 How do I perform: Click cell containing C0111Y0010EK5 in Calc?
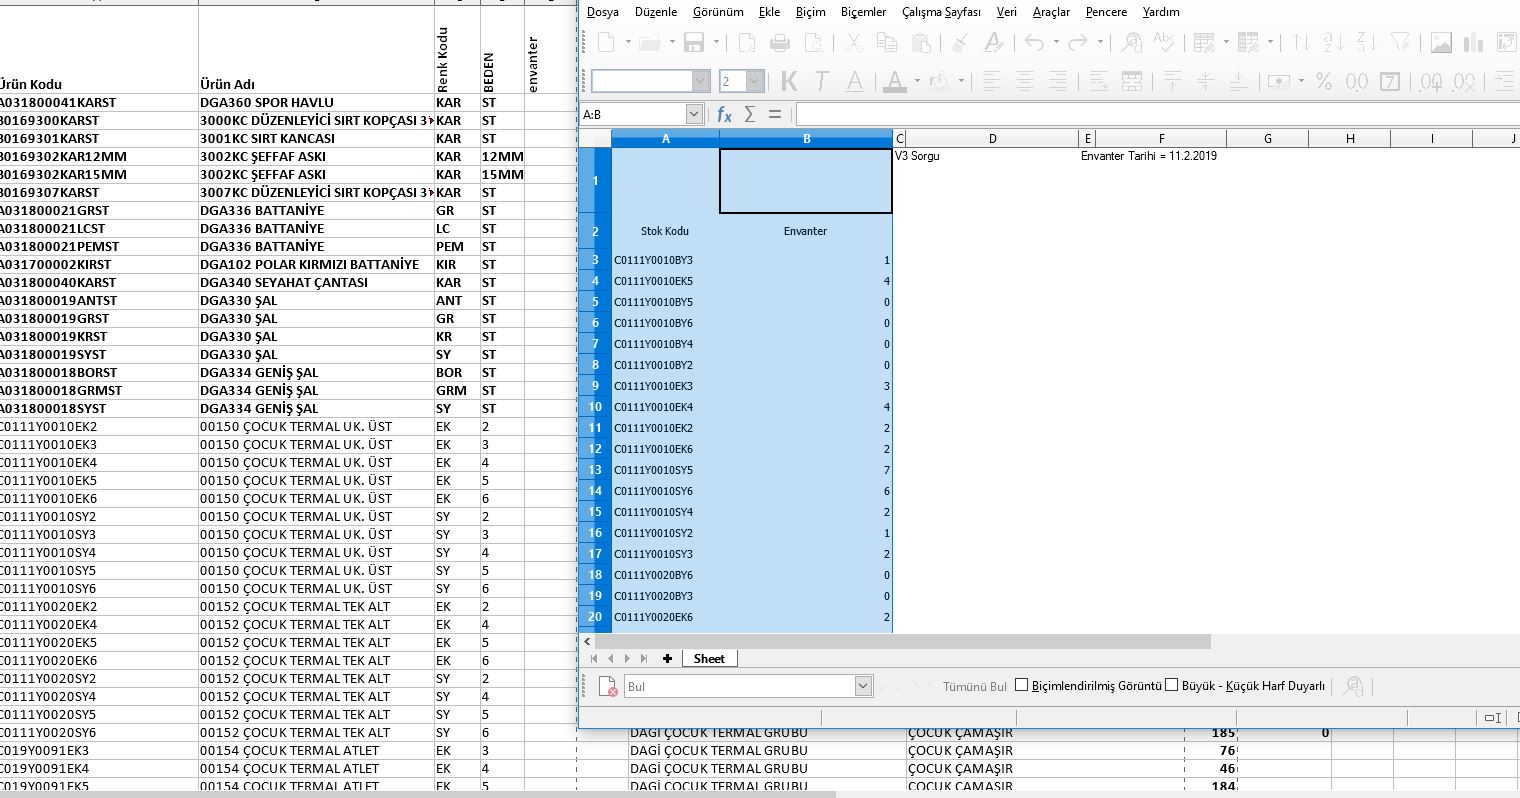click(665, 281)
